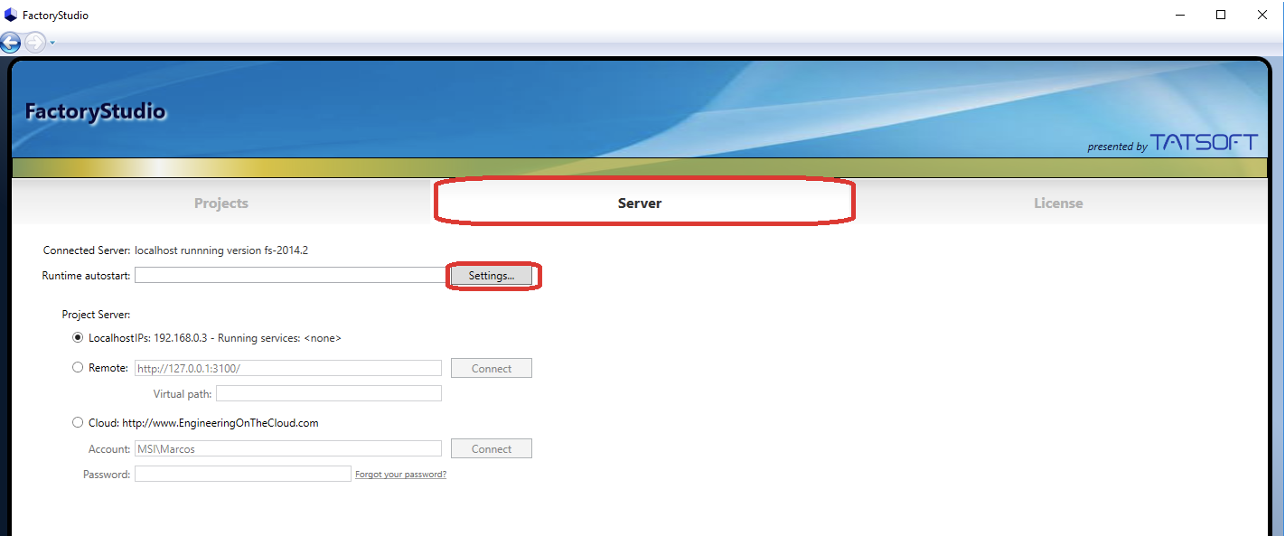Click the Runtime autostart field

click(291, 275)
